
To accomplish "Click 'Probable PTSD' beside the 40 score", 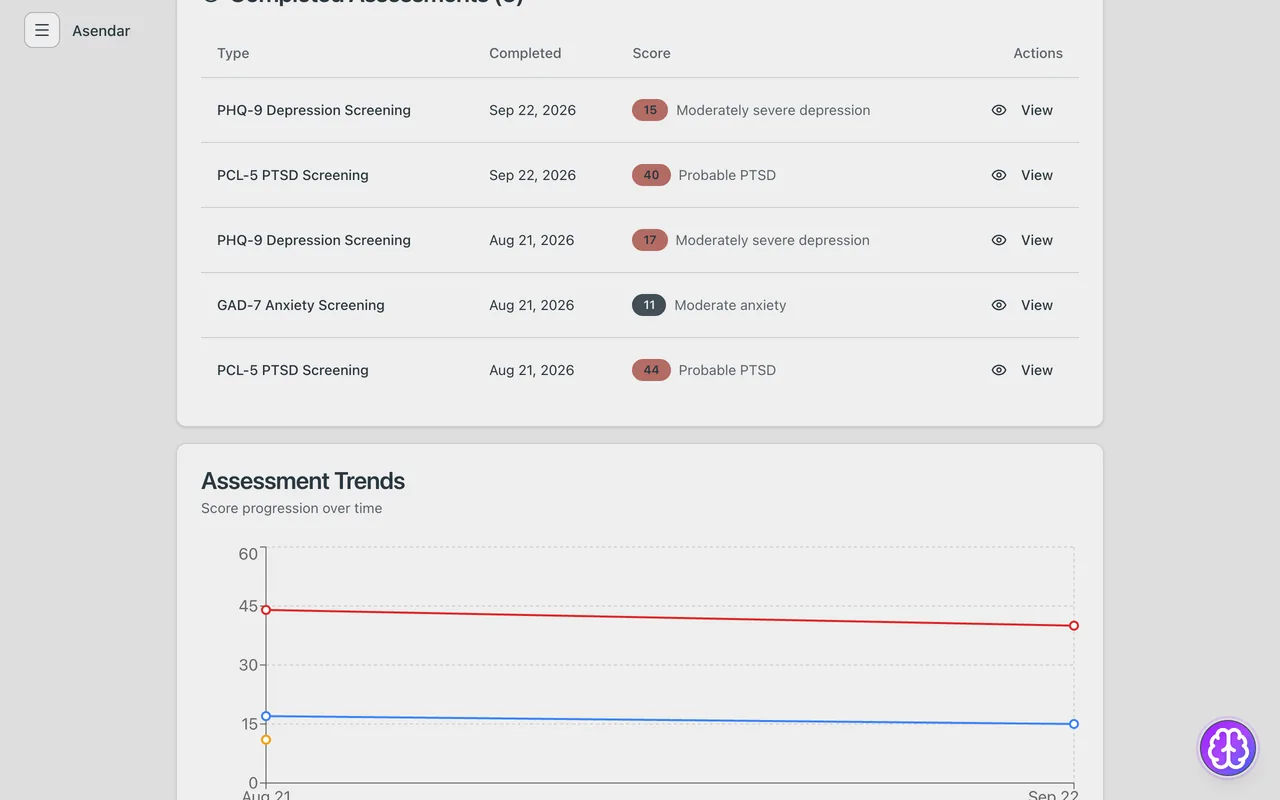I will (727, 175).
